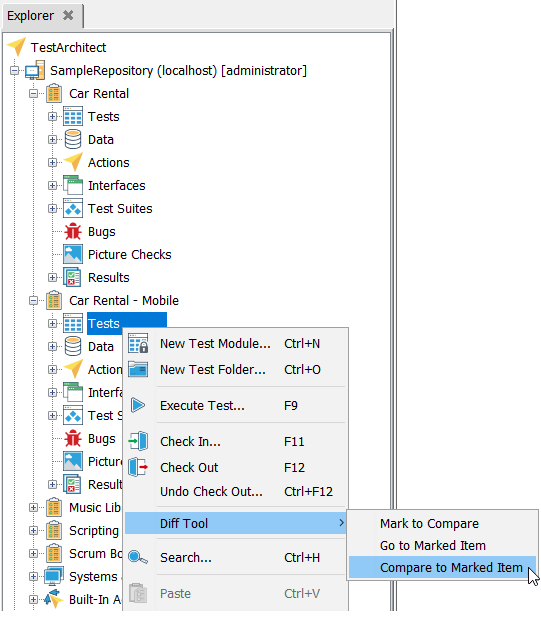Screen dimensions: 541x620
Task: Expand Tests under Car Rental
Action: (x=53, y=117)
